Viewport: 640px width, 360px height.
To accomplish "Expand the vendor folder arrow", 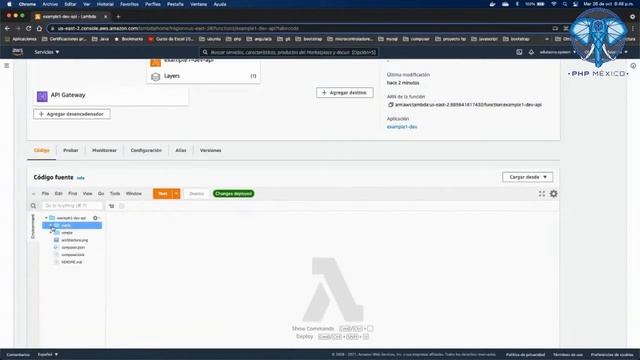I will (x=51, y=233).
